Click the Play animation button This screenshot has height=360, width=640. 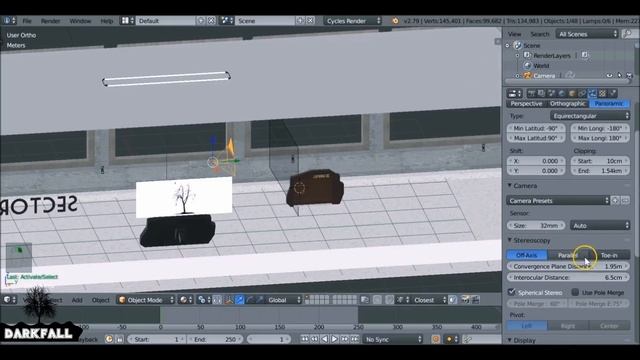[x=334, y=339]
